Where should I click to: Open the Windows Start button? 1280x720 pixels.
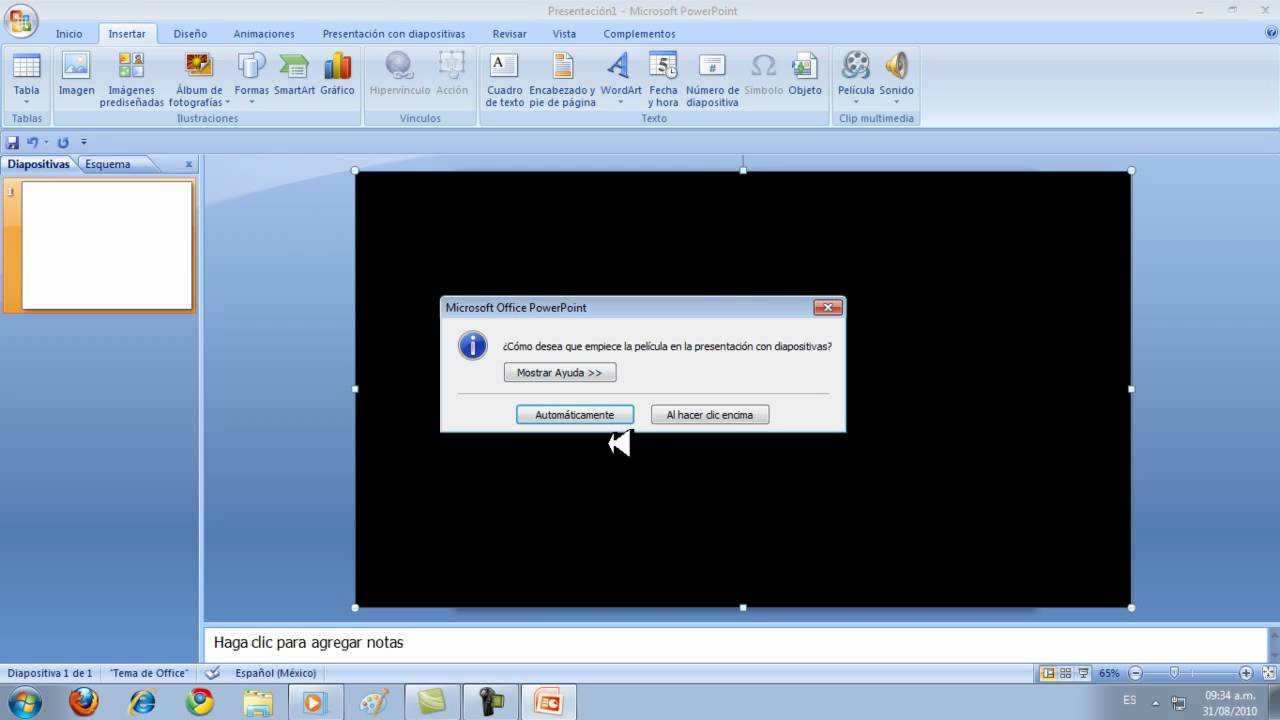[24, 702]
